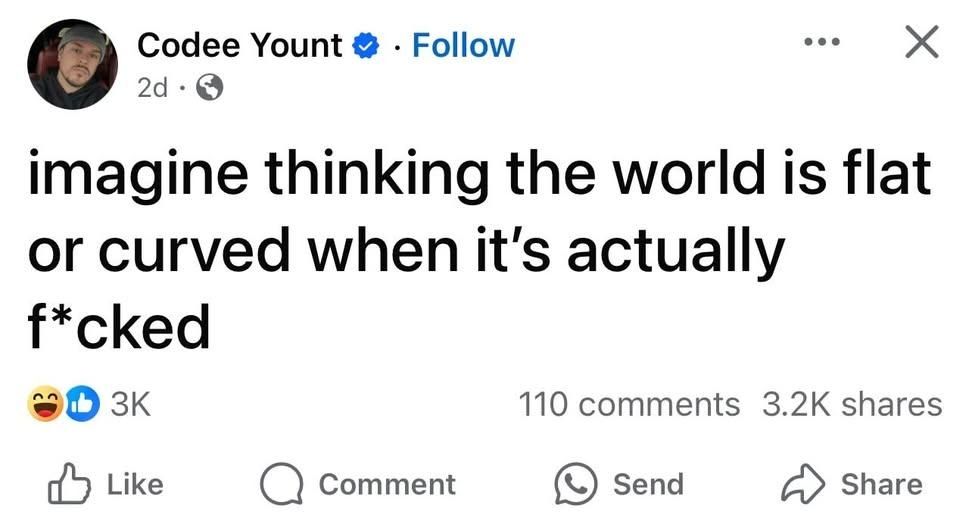Click the WhatsApp Send icon
Image resolution: width=972 pixels, height=524 pixels.
click(x=576, y=485)
